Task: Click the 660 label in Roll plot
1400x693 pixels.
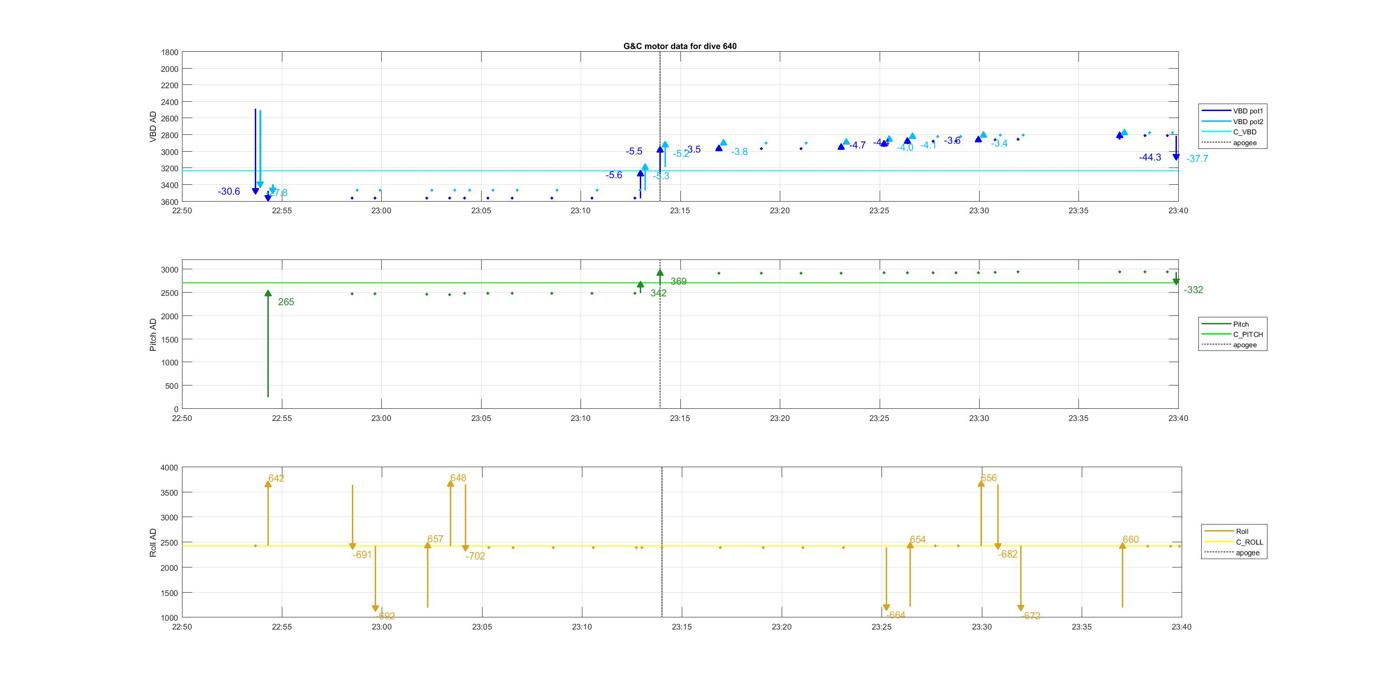Action: coord(1130,540)
